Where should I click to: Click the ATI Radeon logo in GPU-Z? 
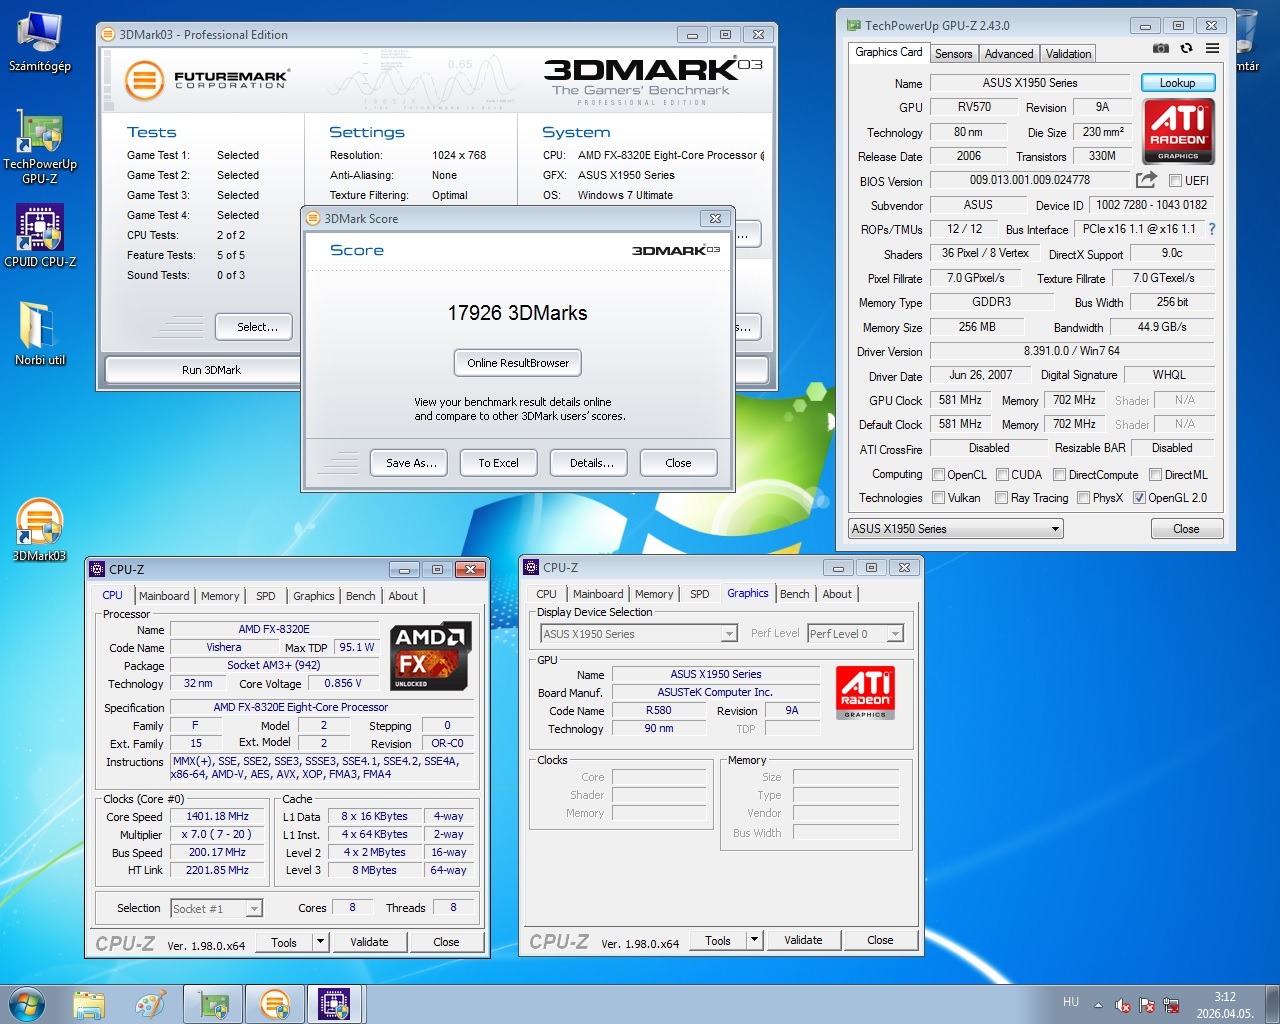[1178, 130]
